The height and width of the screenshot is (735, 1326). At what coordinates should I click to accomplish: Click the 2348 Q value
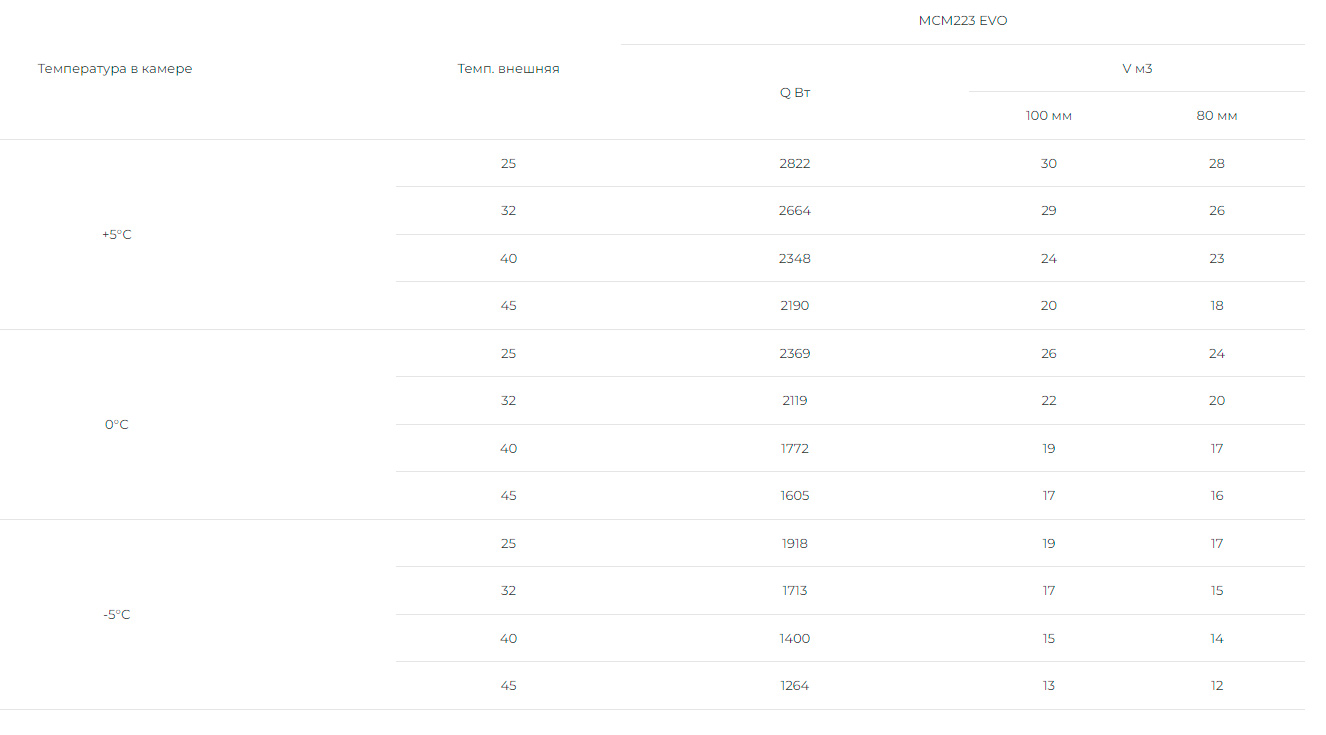coord(795,259)
